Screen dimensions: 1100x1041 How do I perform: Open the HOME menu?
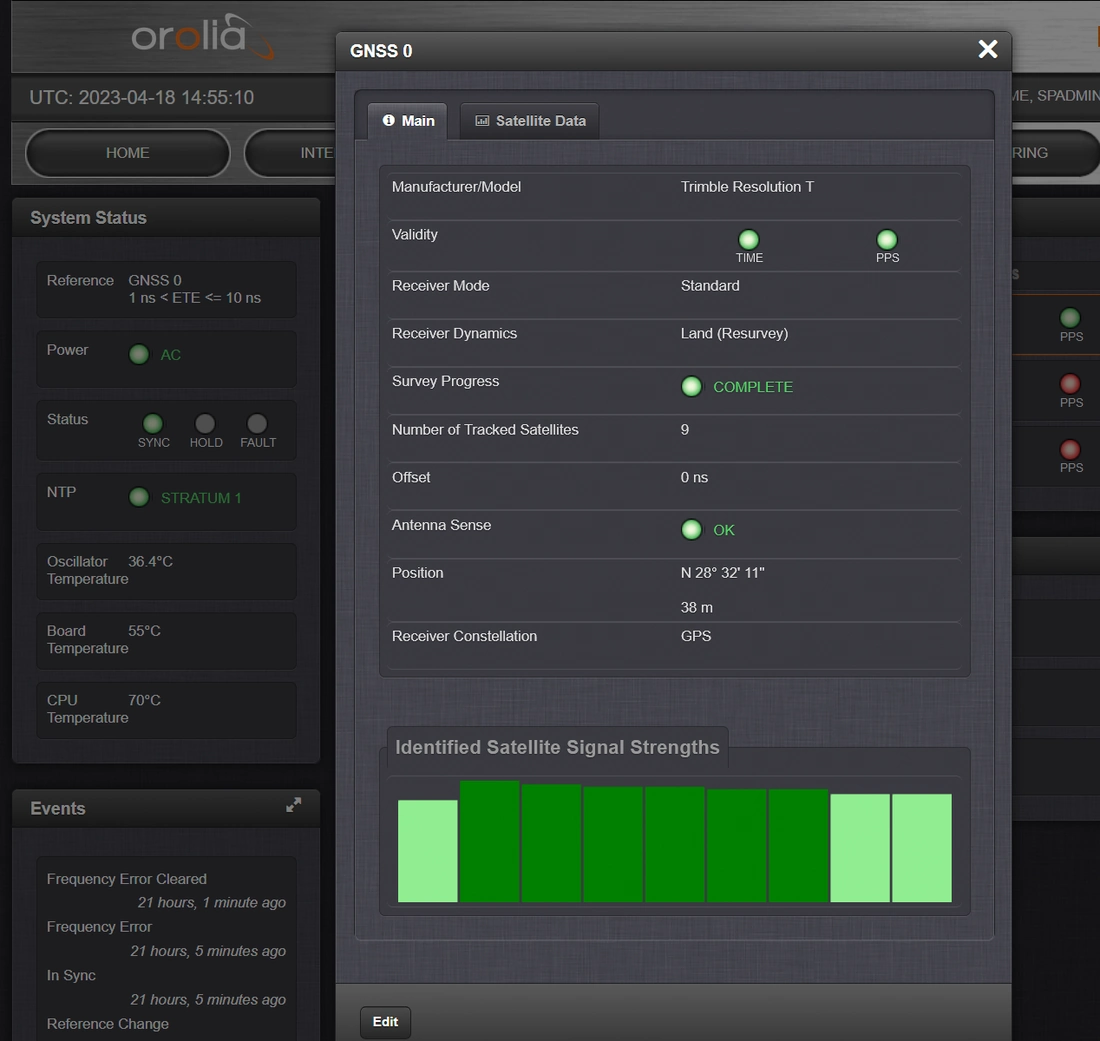pyautogui.click(x=128, y=153)
